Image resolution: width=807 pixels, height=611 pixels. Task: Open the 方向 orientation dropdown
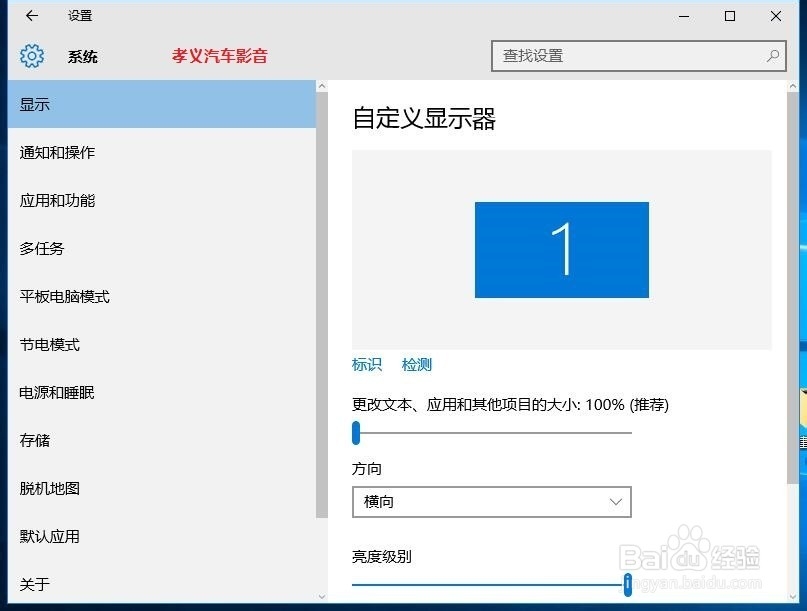[491, 501]
